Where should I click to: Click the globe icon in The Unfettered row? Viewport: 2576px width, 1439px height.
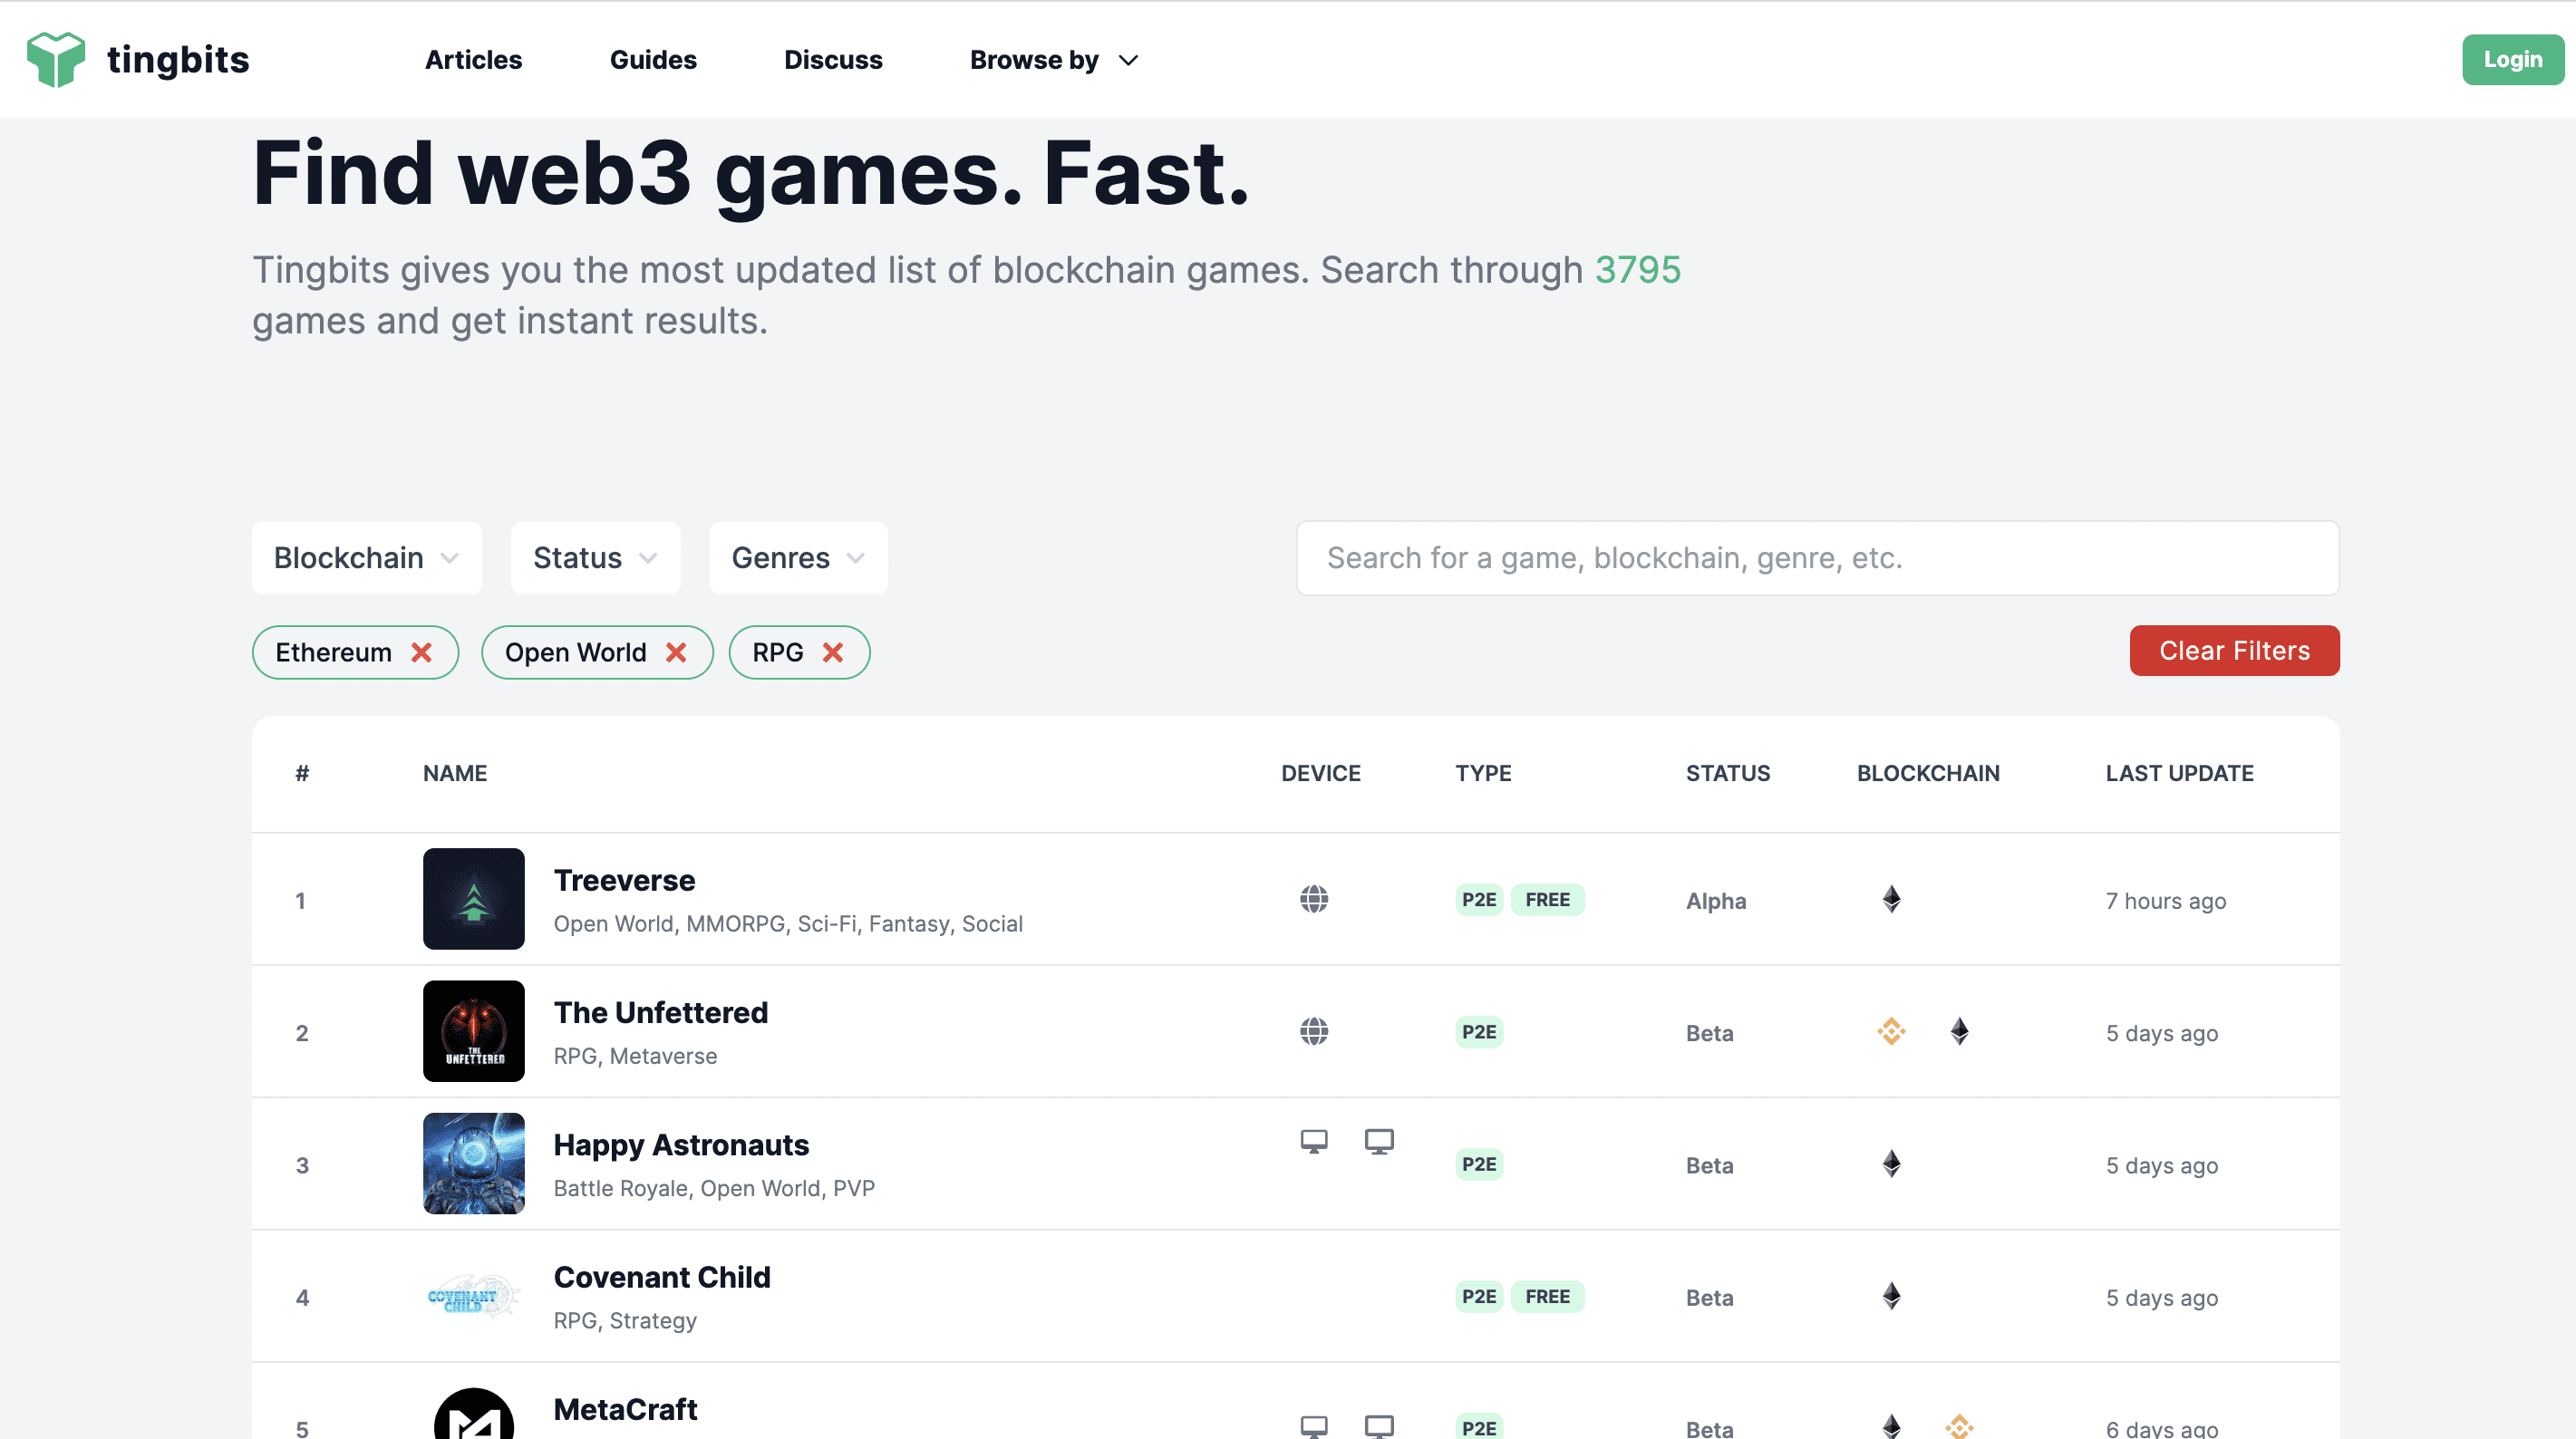point(1314,1031)
